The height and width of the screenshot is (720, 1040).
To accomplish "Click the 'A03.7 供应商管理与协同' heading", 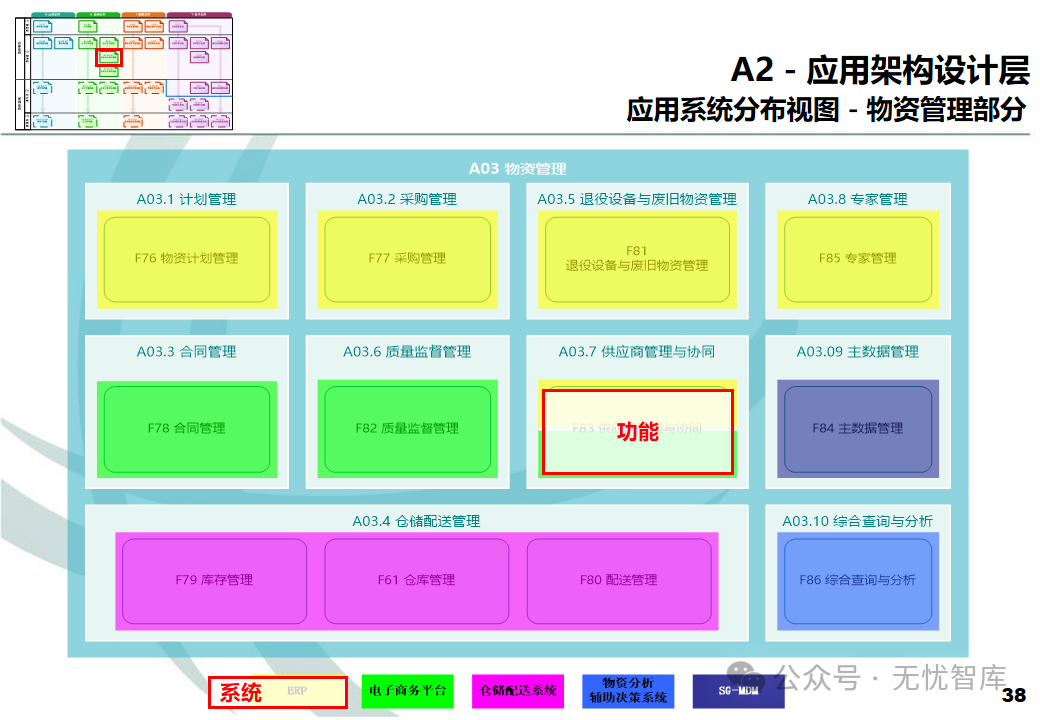I will click(x=637, y=352).
